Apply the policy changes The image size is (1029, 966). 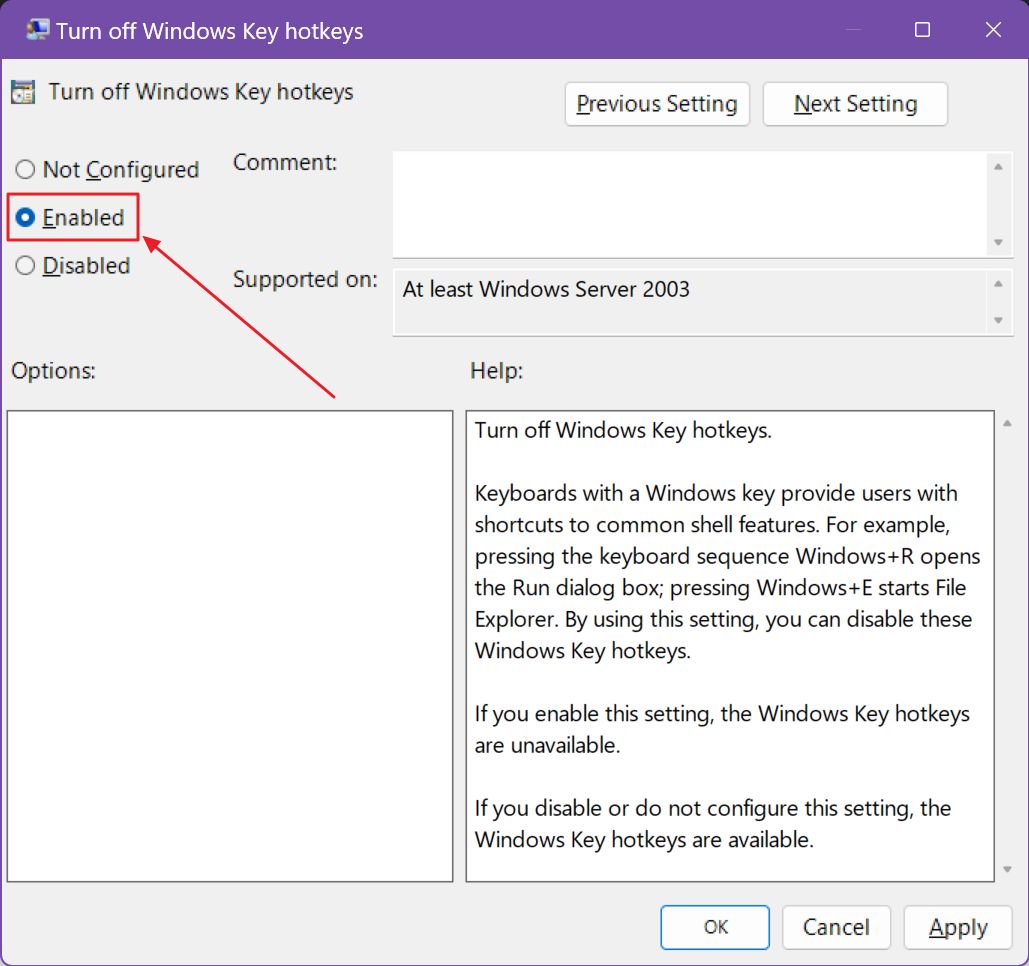(957, 927)
